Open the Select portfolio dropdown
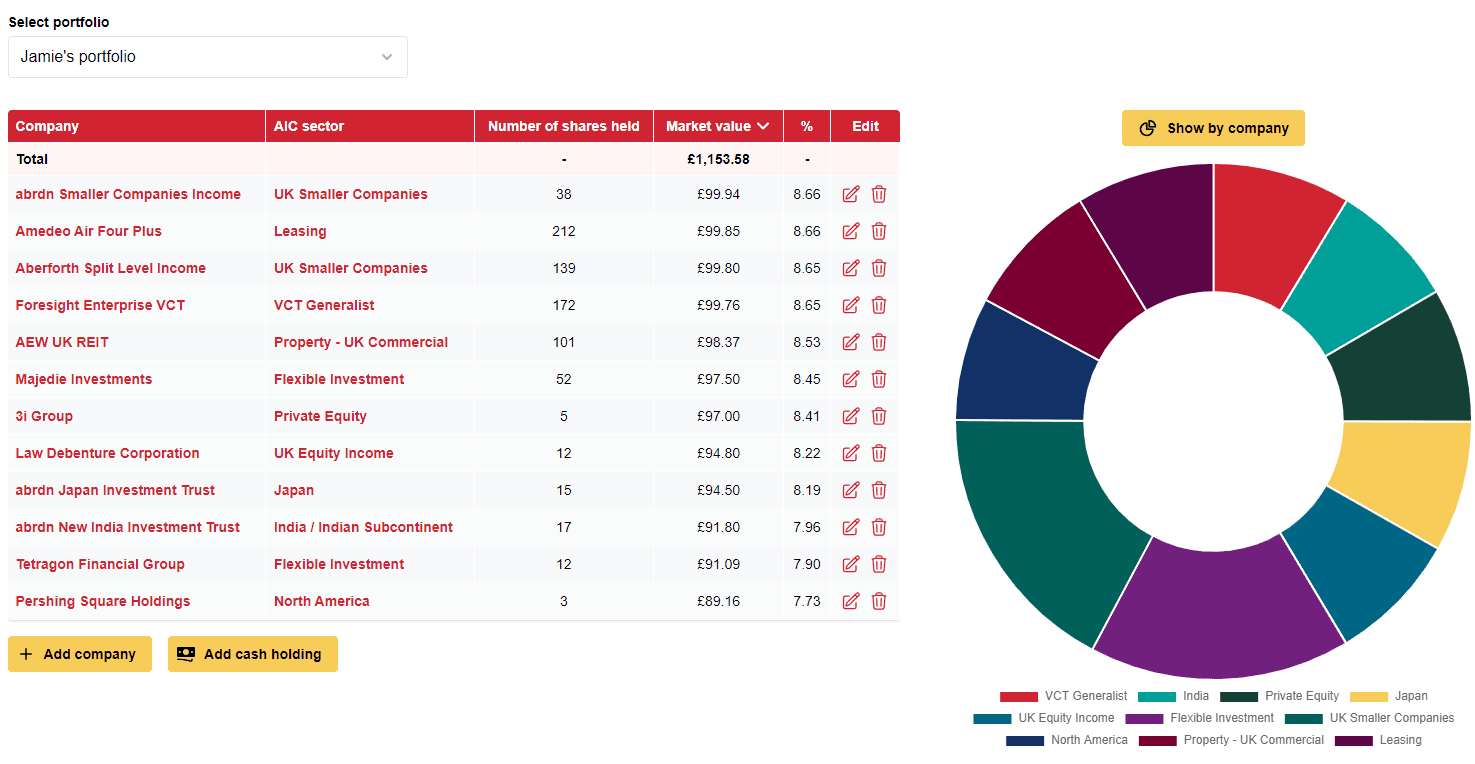This screenshot has width=1475, height=764. [208, 57]
